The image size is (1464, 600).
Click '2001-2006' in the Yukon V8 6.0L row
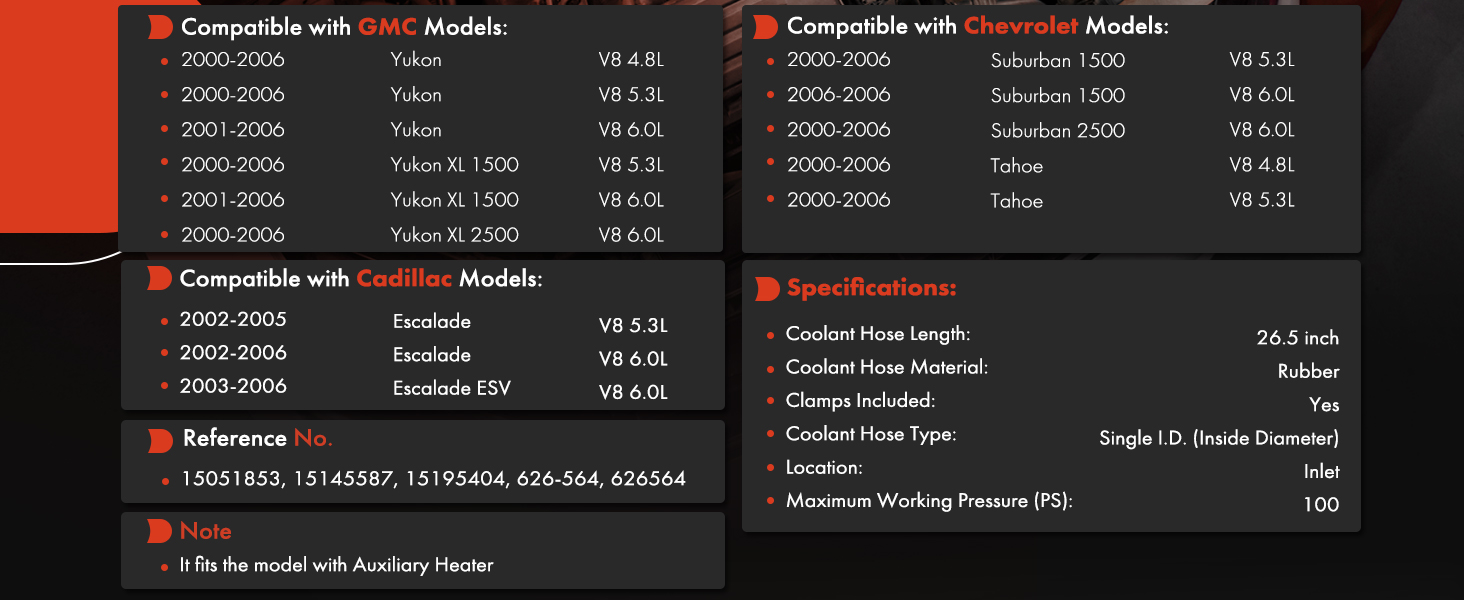click(233, 130)
